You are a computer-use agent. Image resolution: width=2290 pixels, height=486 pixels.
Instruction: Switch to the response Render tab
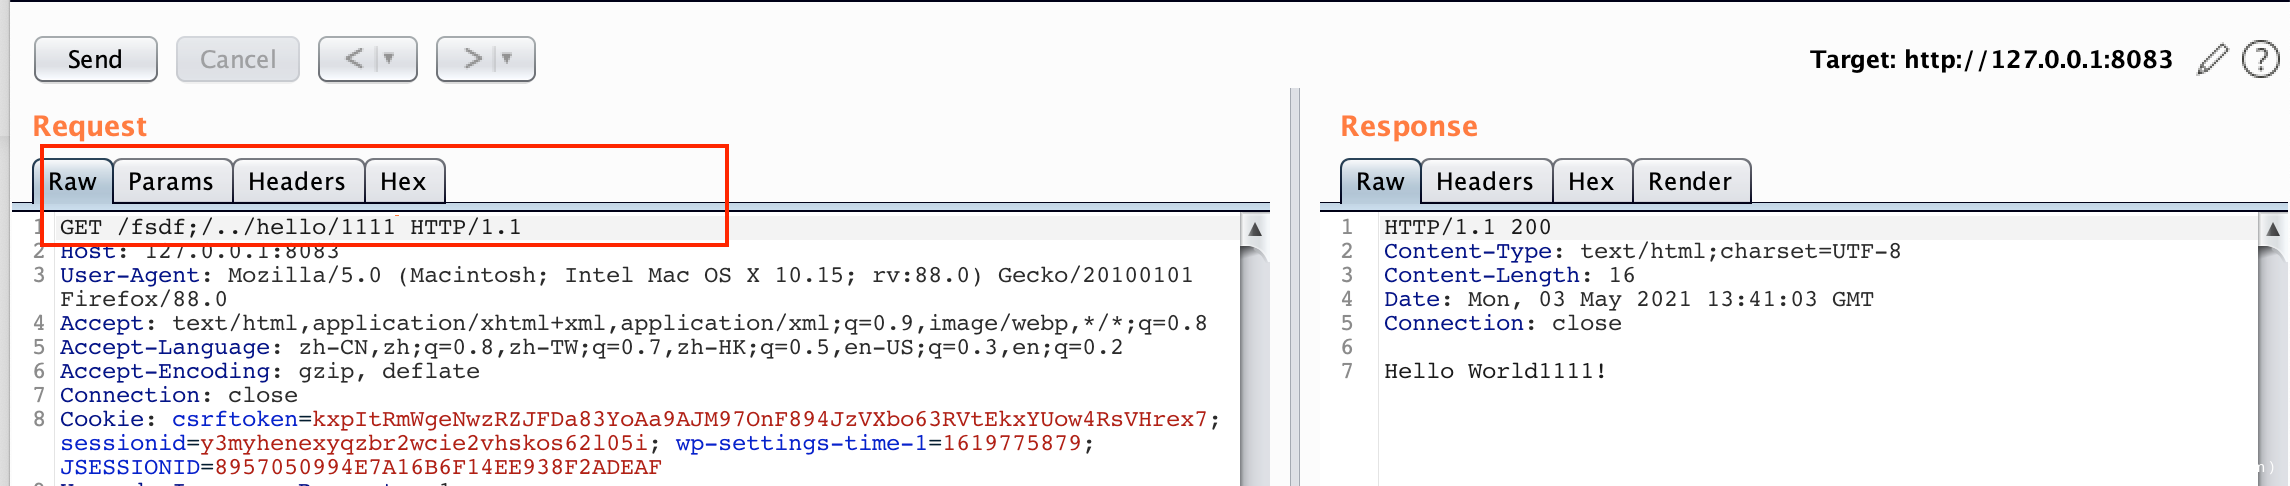click(1690, 181)
